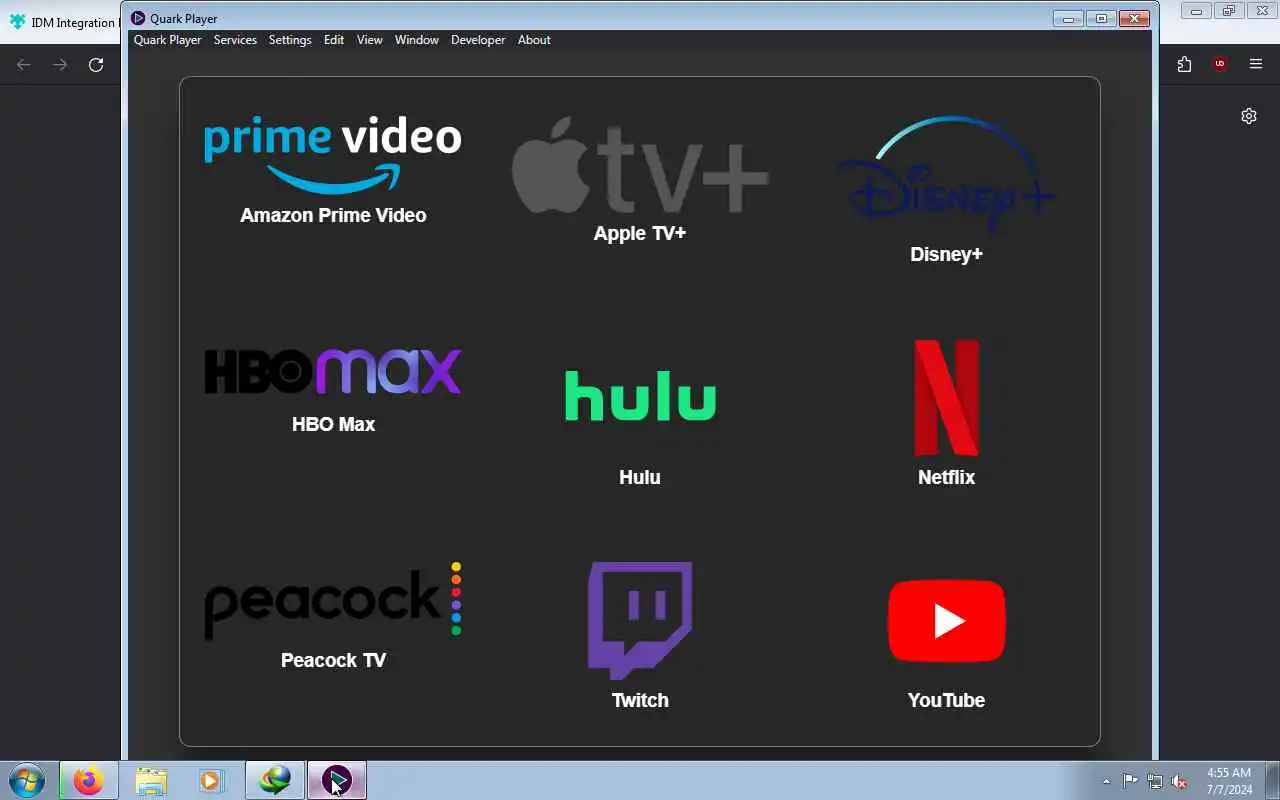
Task: Open the Quark Player menu
Action: point(168,40)
